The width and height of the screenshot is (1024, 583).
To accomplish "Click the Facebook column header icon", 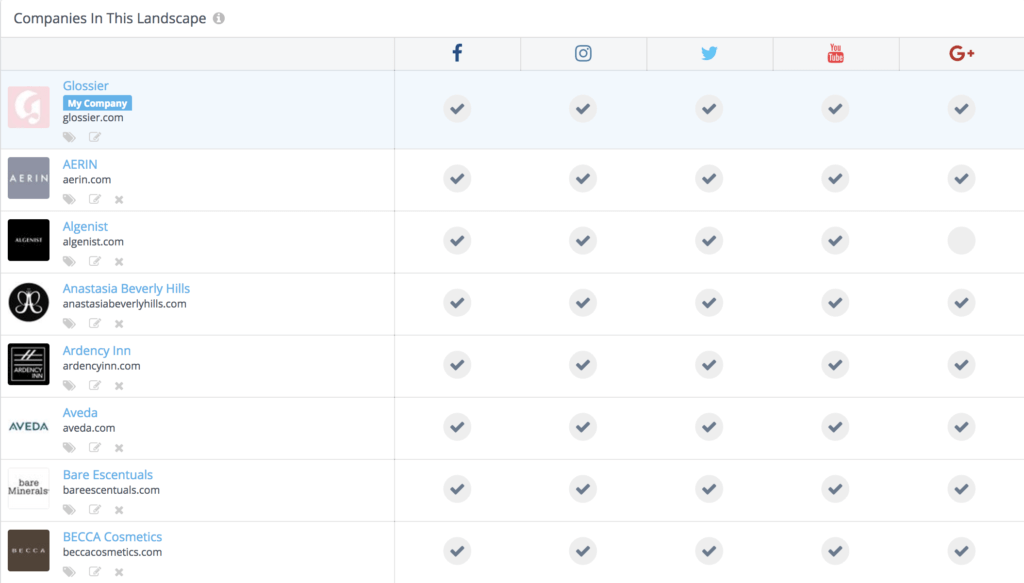I will point(457,53).
